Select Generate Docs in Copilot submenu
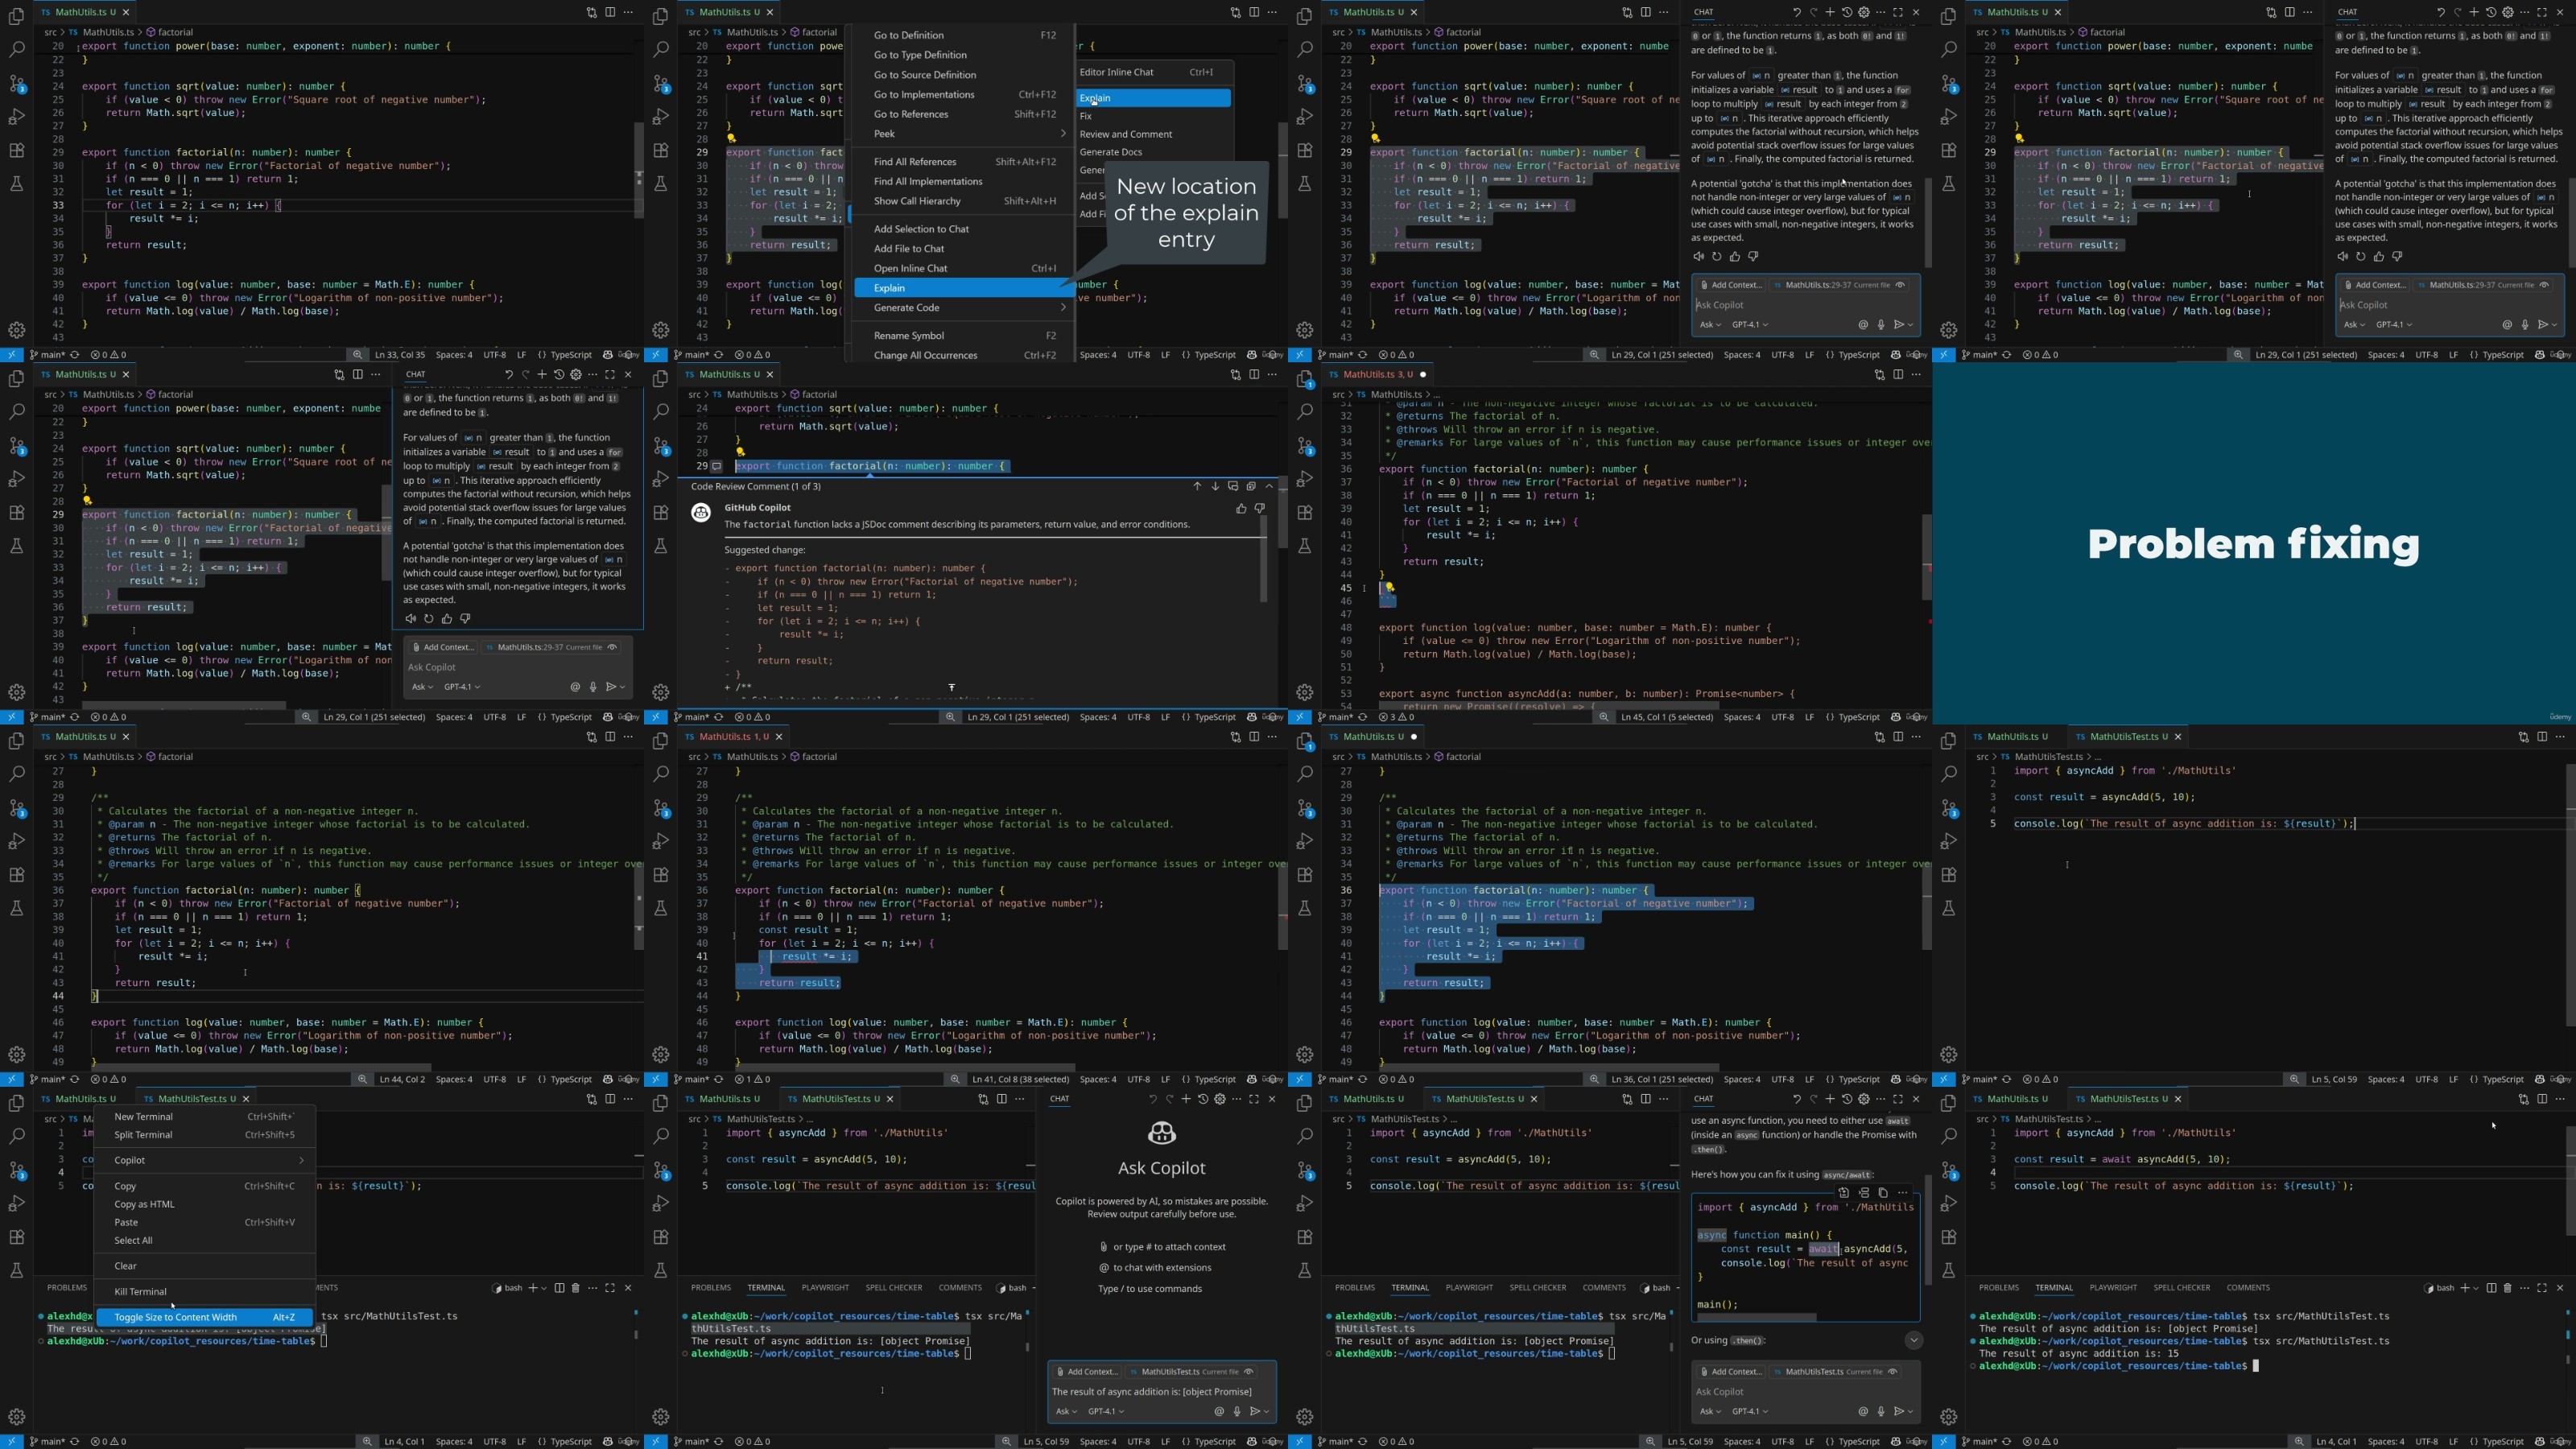 click(1154, 152)
